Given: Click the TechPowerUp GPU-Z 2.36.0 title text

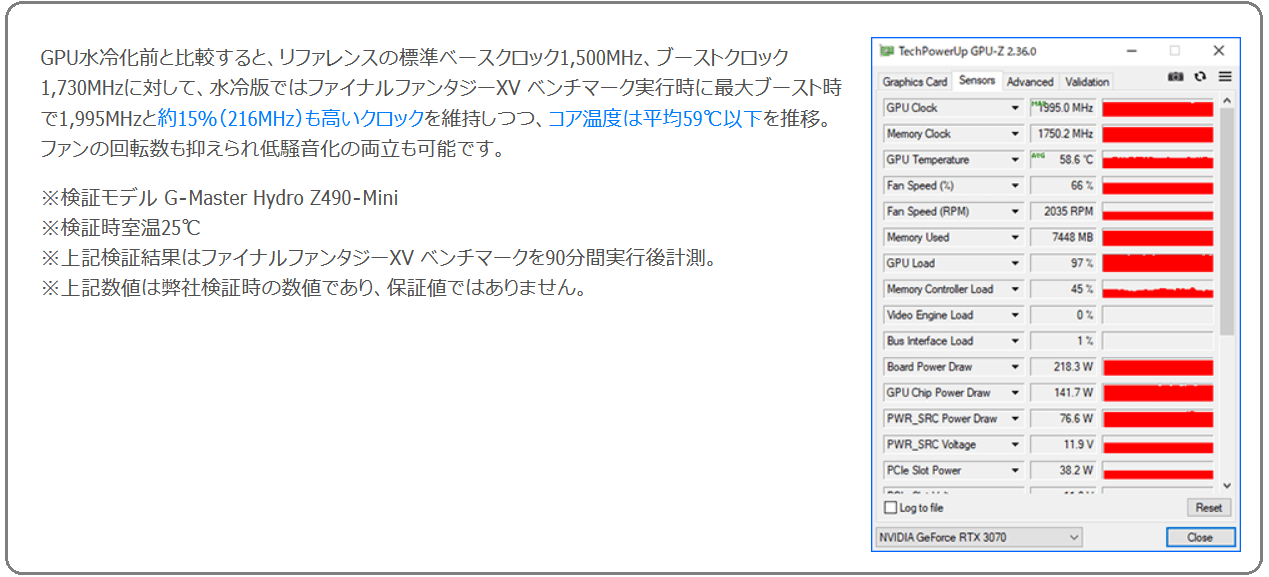Looking at the screenshot, I should click(x=967, y=51).
